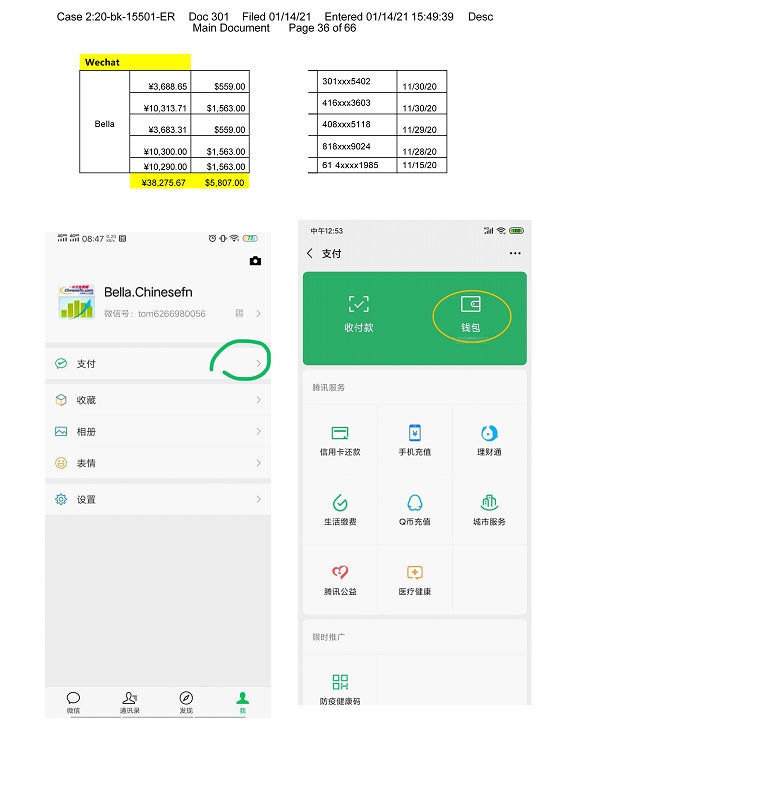This screenshot has height=800, width=778.
Task: Click the 表情 smiley face icon
Action: (x=61, y=463)
